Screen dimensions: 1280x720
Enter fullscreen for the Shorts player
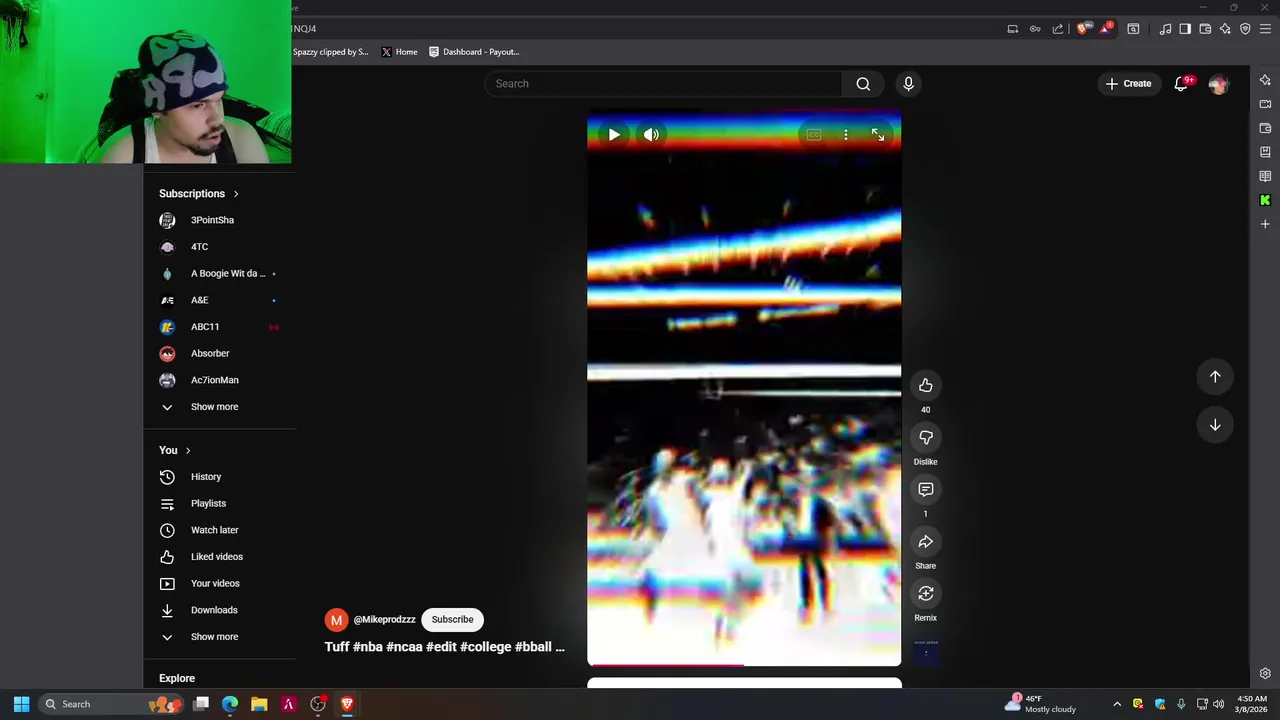pos(878,135)
